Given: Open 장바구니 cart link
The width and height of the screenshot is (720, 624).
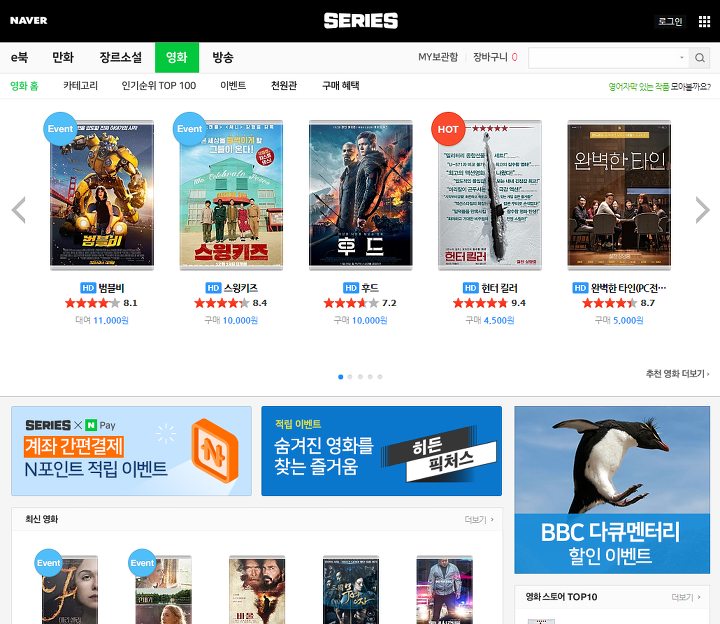Looking at the screenshot, I should [x=495, y=57].
